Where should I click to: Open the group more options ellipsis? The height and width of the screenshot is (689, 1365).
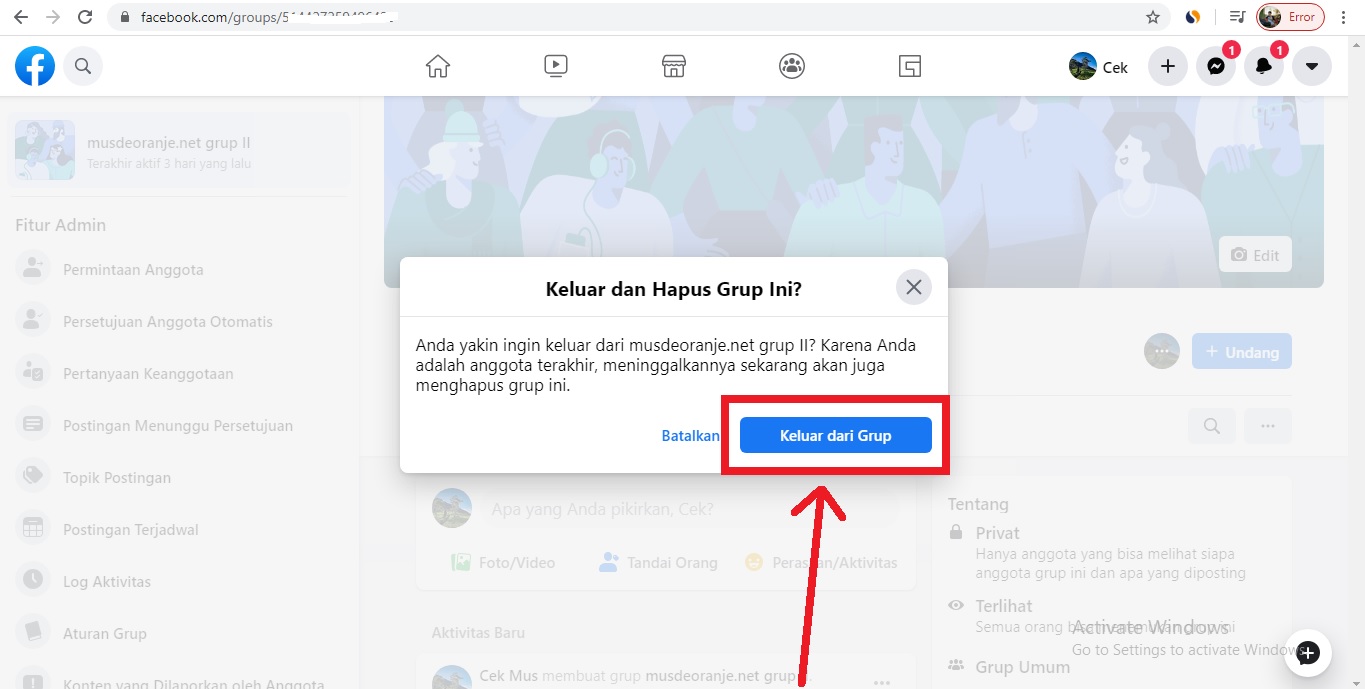1268,427
